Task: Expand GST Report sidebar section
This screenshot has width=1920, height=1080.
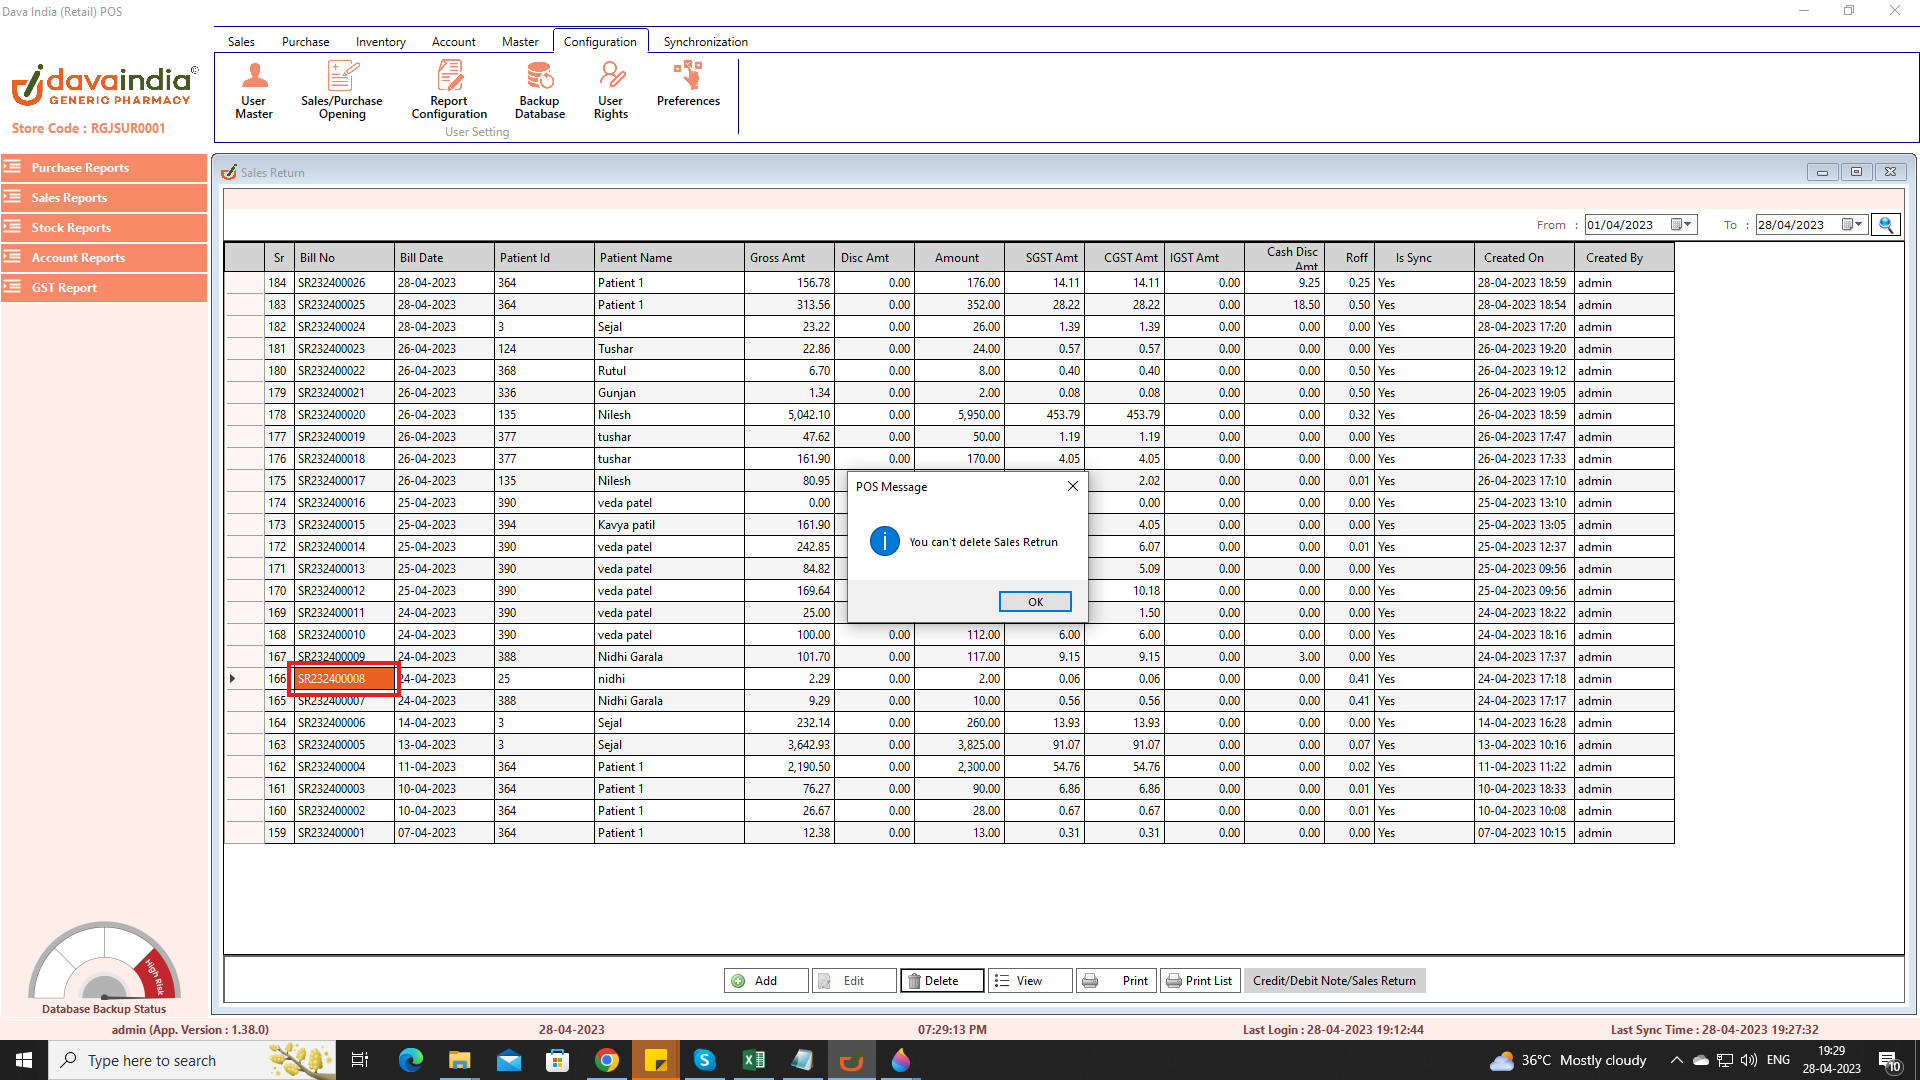Action: [104, 288]
